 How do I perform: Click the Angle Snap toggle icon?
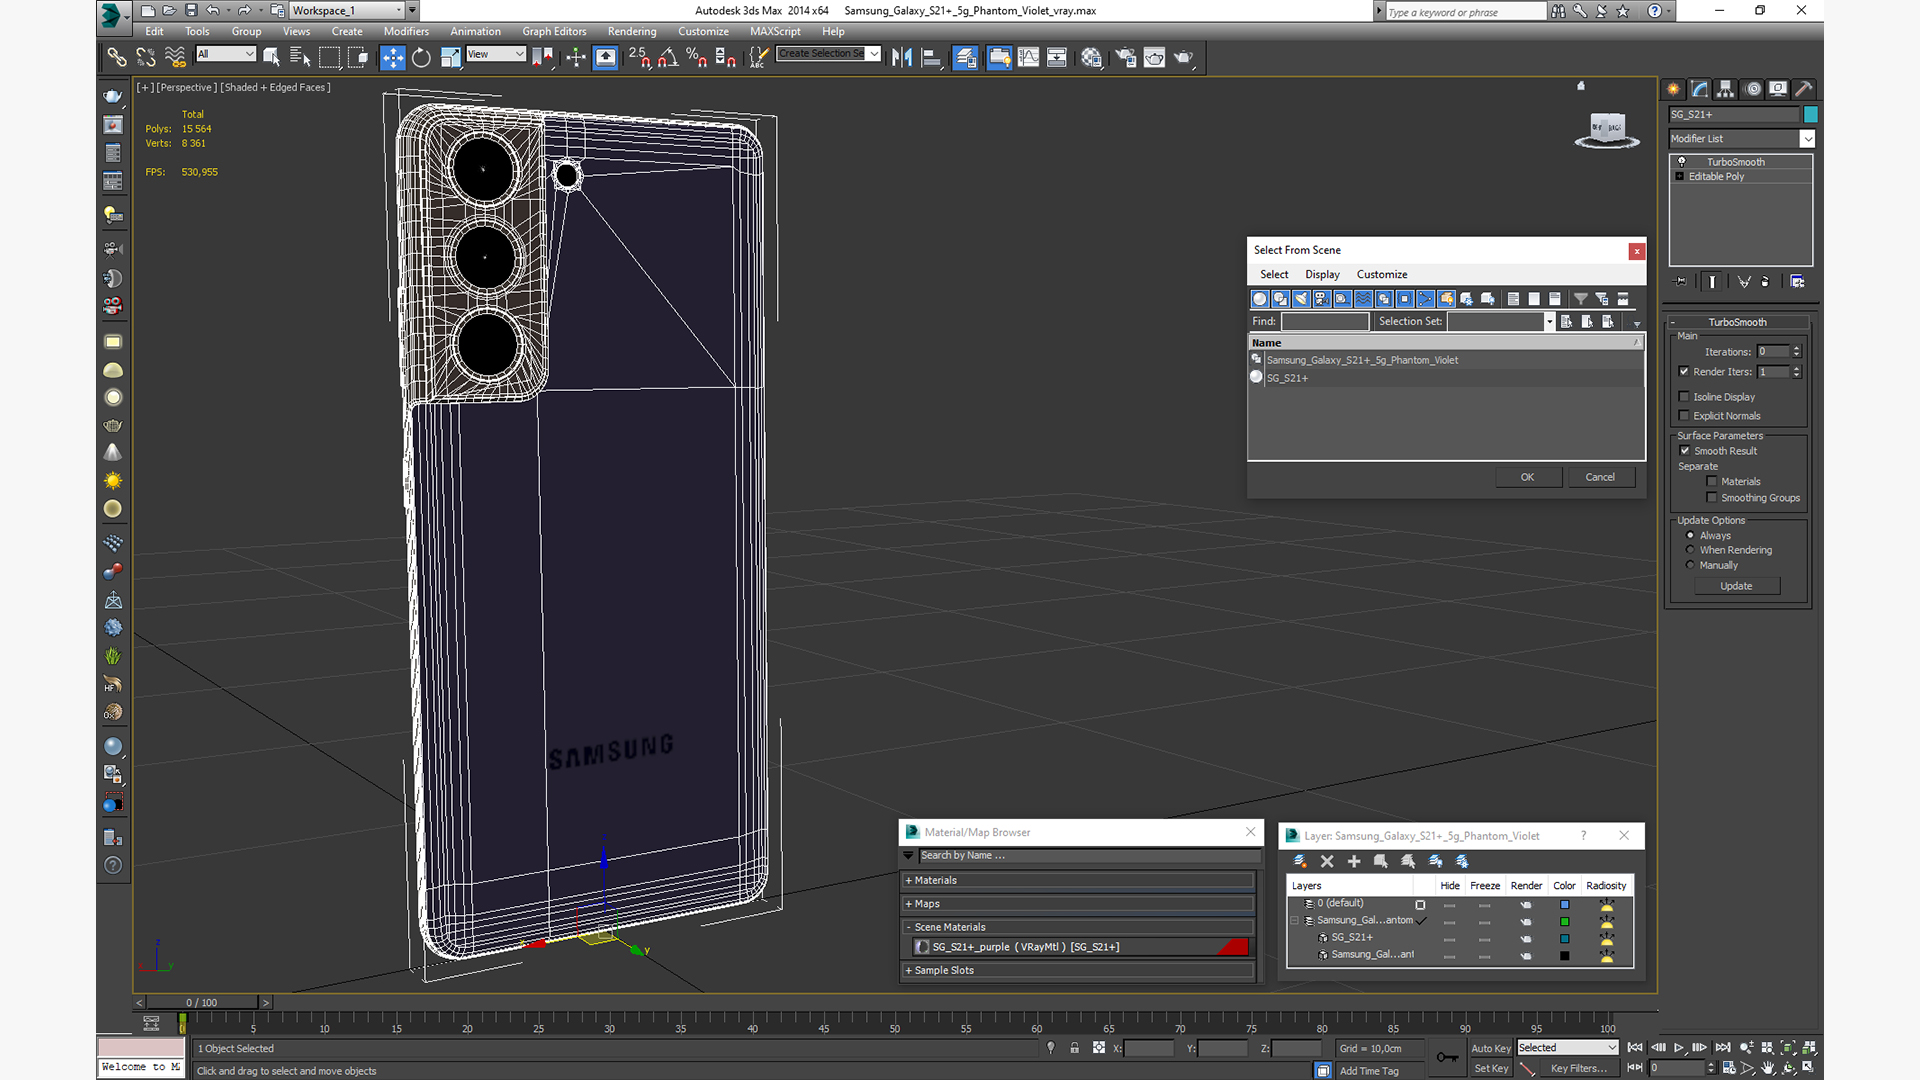(667, 58)
